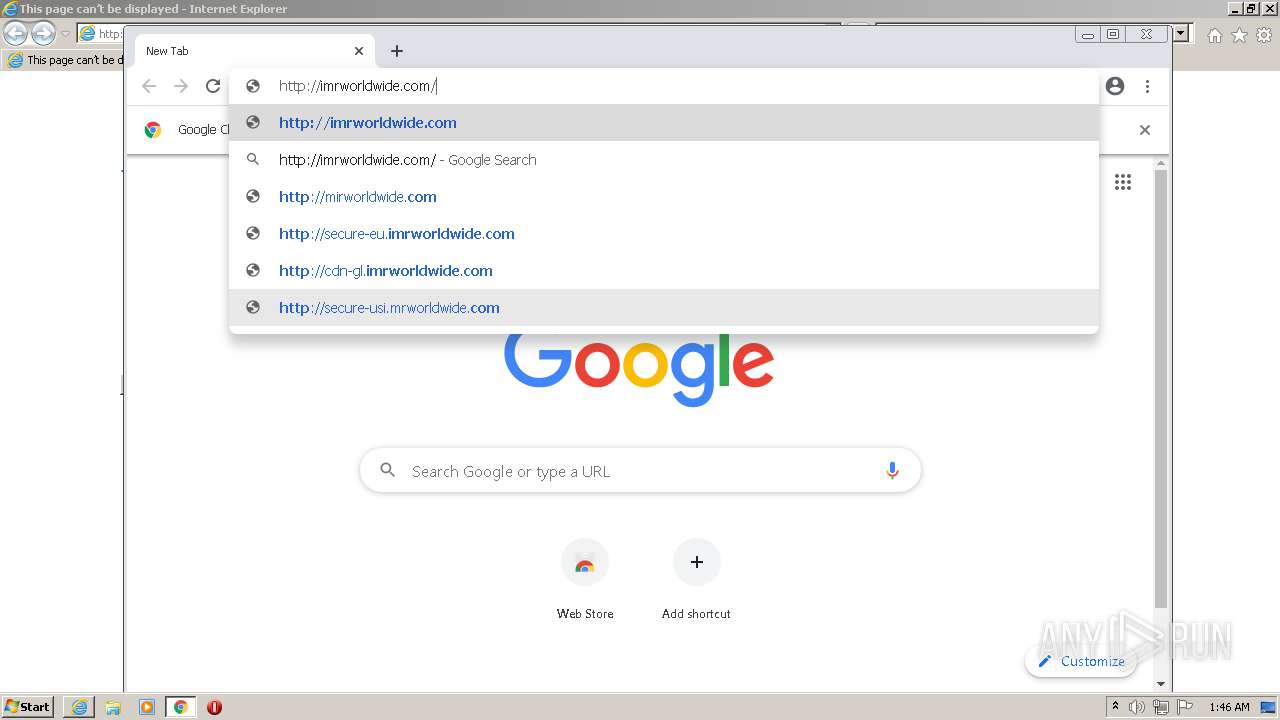Select the Internet Explorer page tab

click(65, 60)
